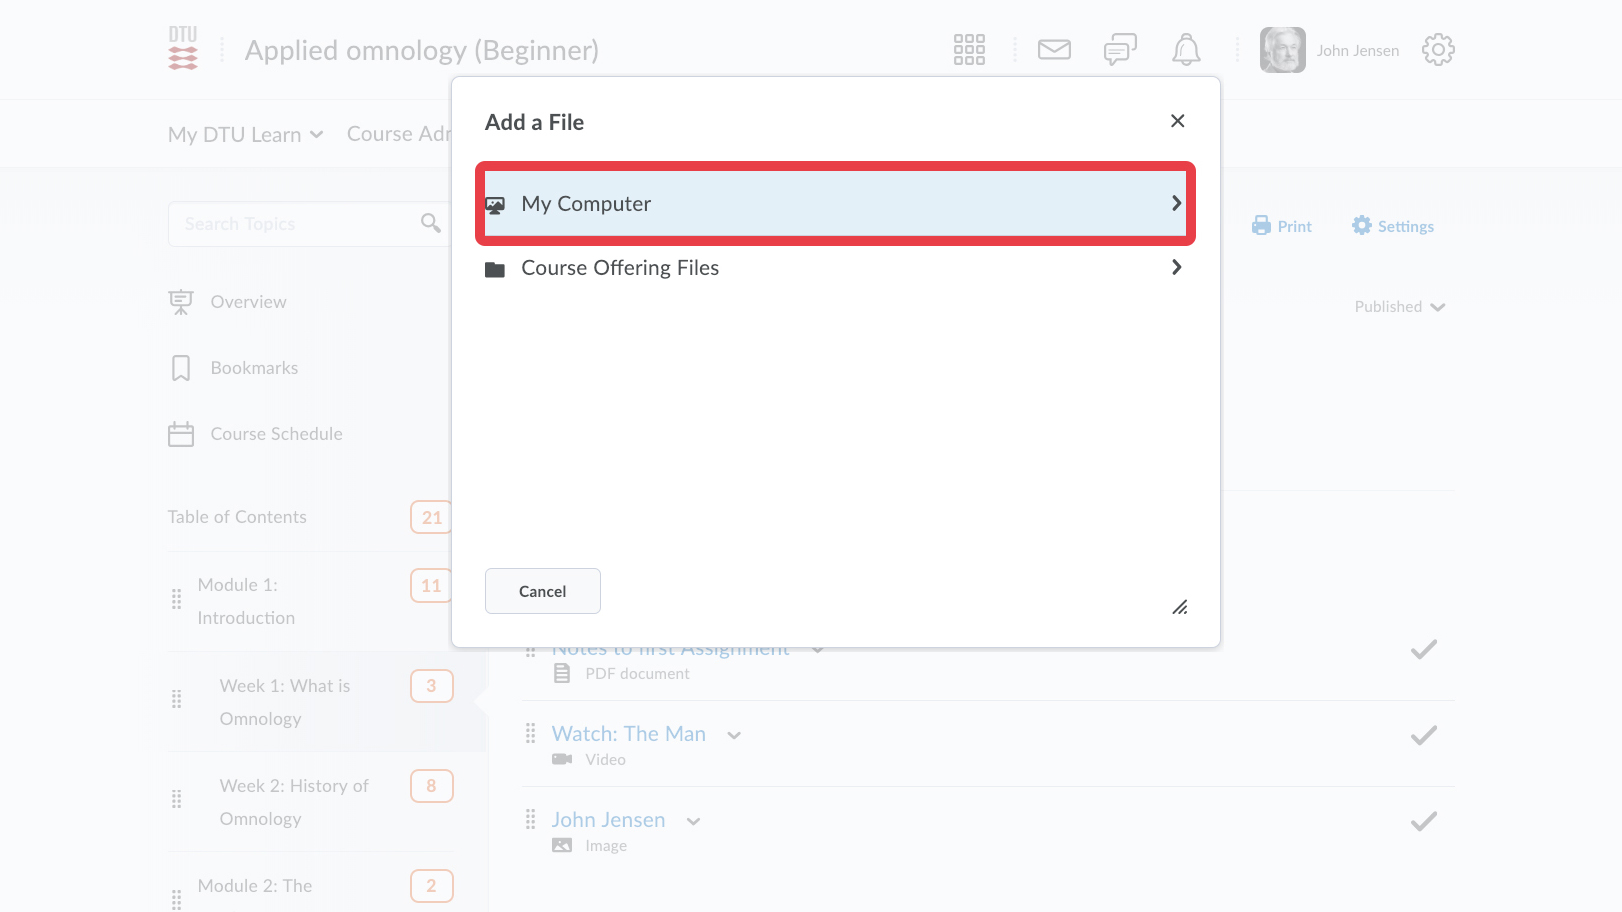Click the search magnifier in Search Topics

tap(431, 223)
